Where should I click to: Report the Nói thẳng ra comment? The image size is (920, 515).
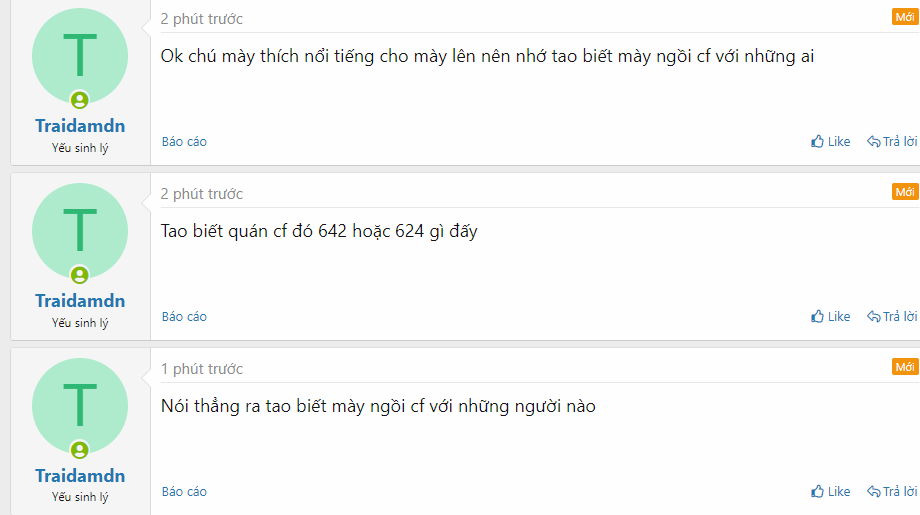[x=184, y=491]
